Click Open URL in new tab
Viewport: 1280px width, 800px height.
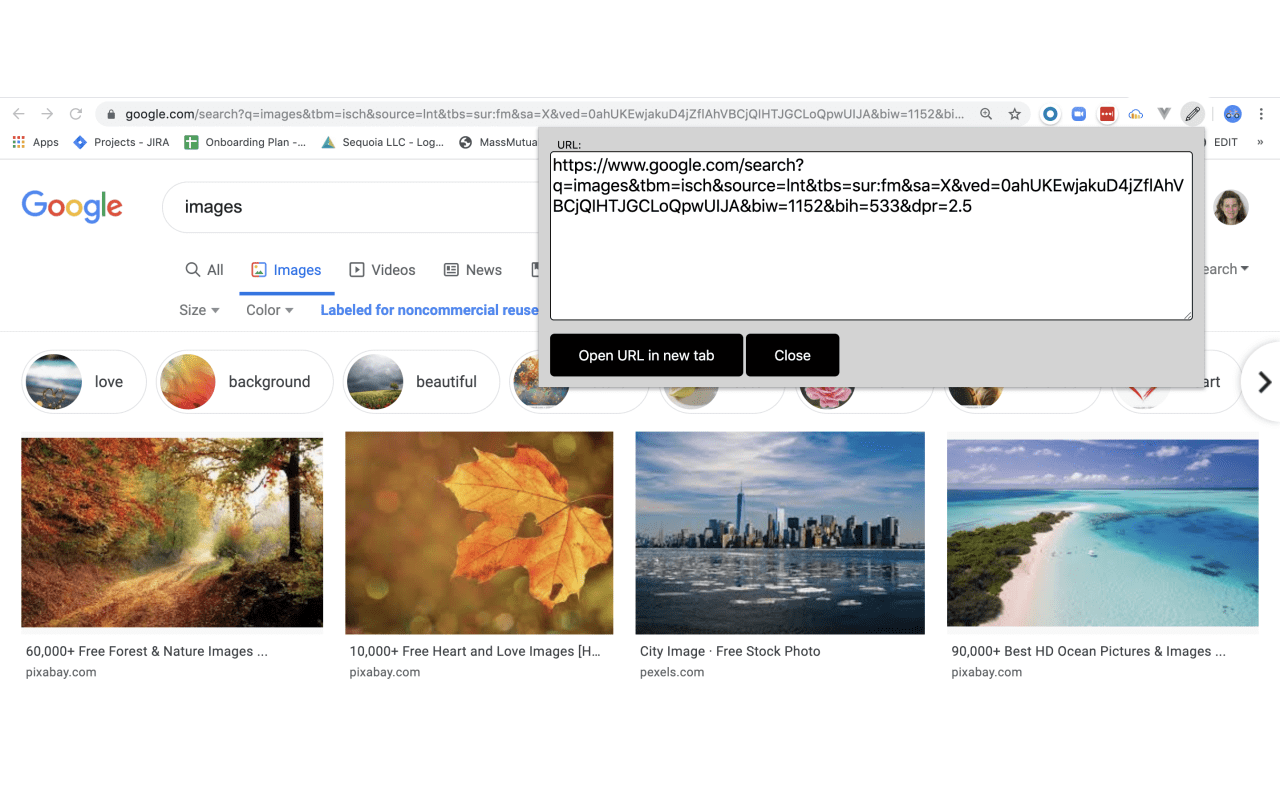pos(645,355)
